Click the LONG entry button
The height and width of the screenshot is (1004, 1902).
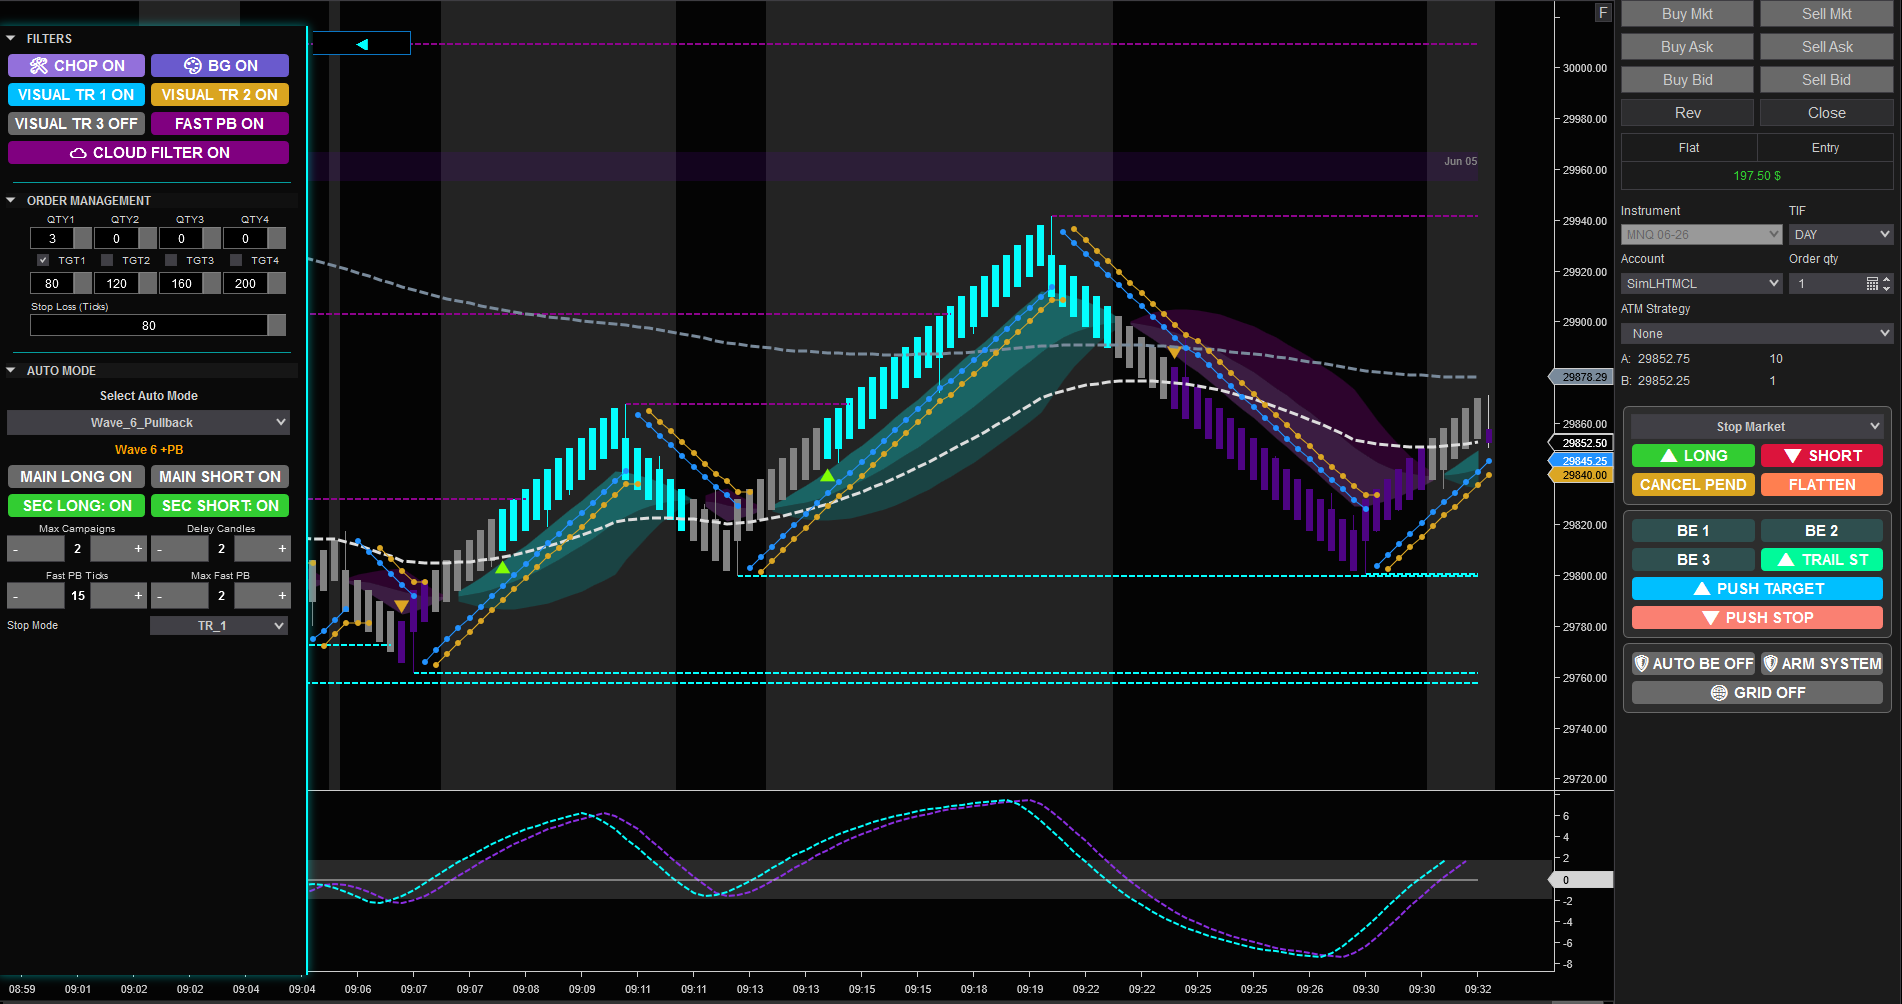1693,456
